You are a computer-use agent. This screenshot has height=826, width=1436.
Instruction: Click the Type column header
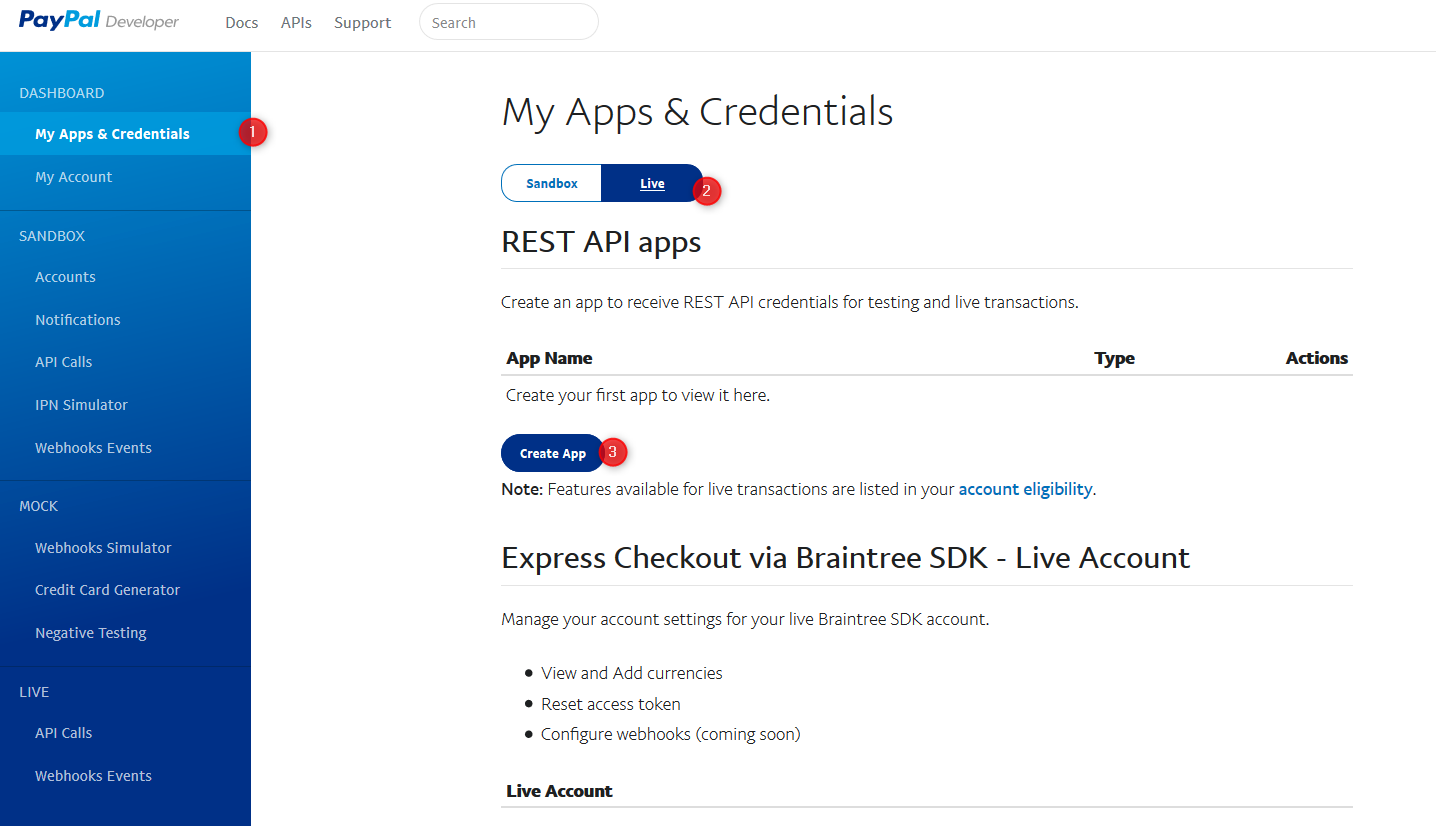coord(1114,358)
